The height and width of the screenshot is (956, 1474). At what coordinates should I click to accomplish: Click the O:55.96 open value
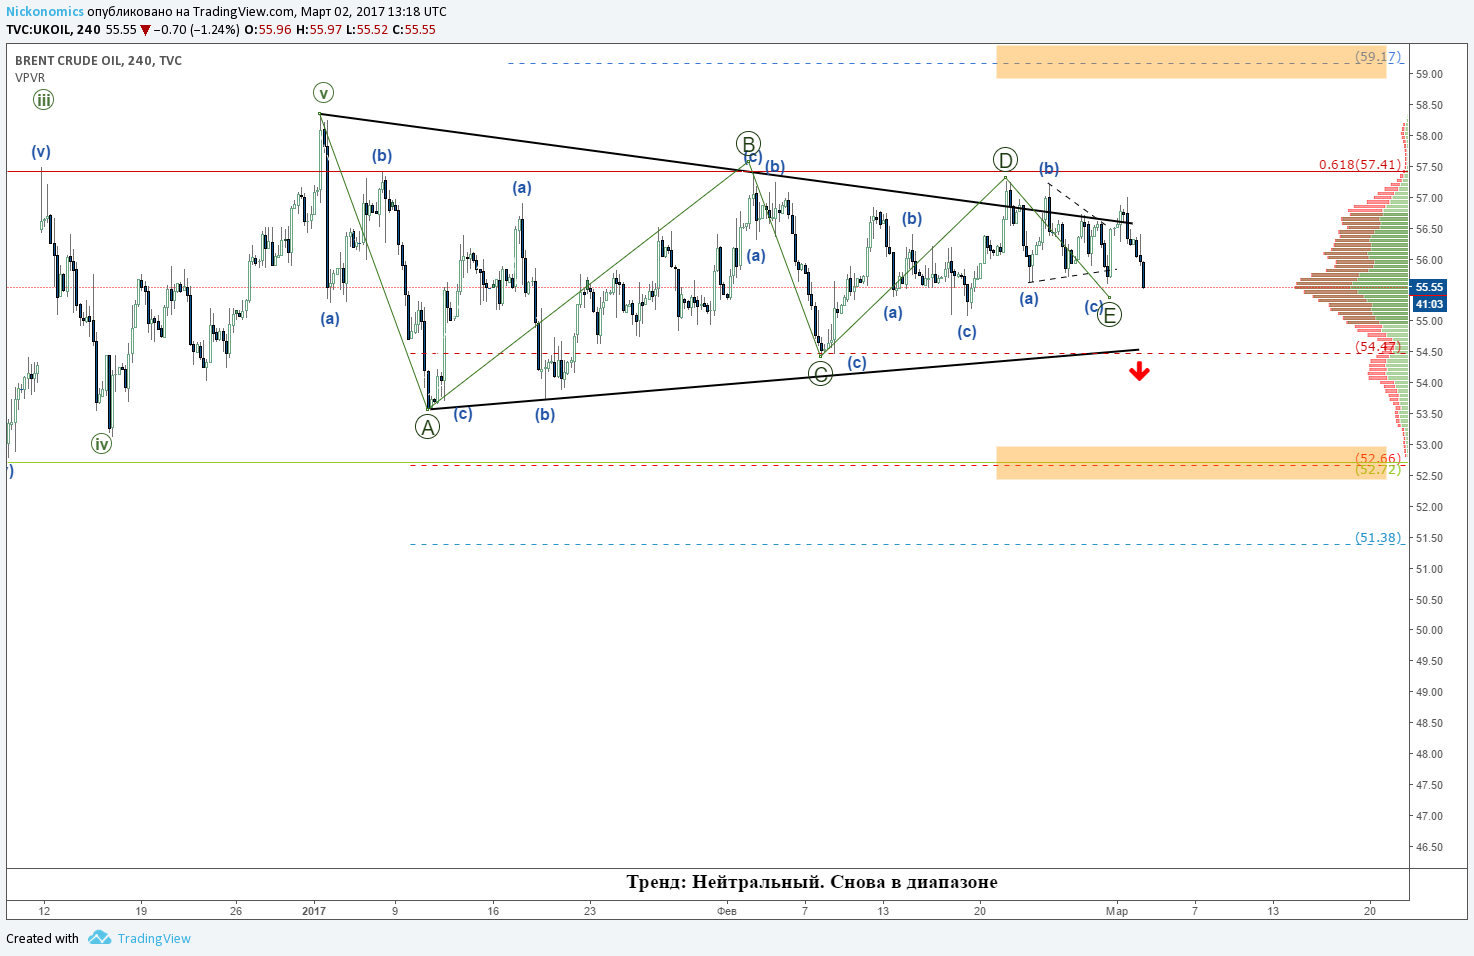coord(268,29)
